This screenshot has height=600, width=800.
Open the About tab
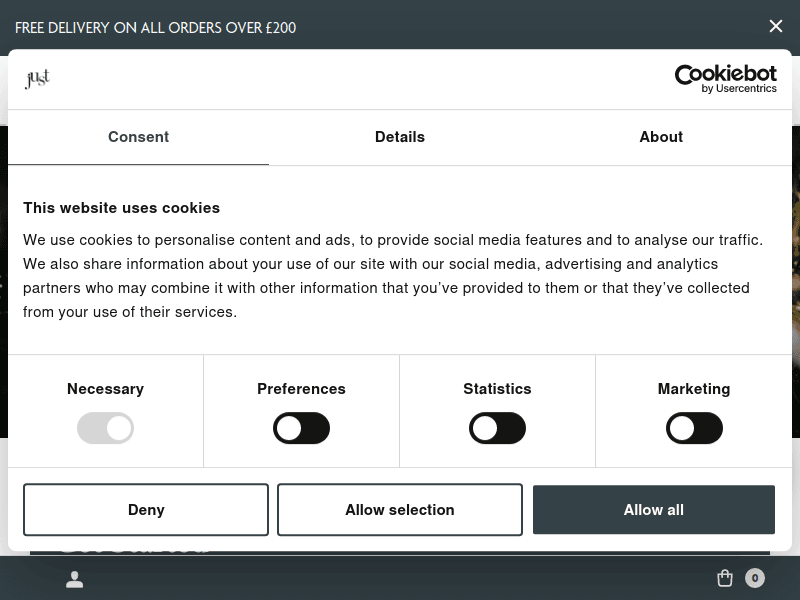coord(661,137)
